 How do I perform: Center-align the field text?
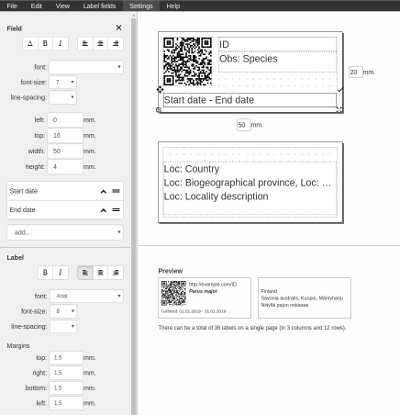tap(100, 43)
